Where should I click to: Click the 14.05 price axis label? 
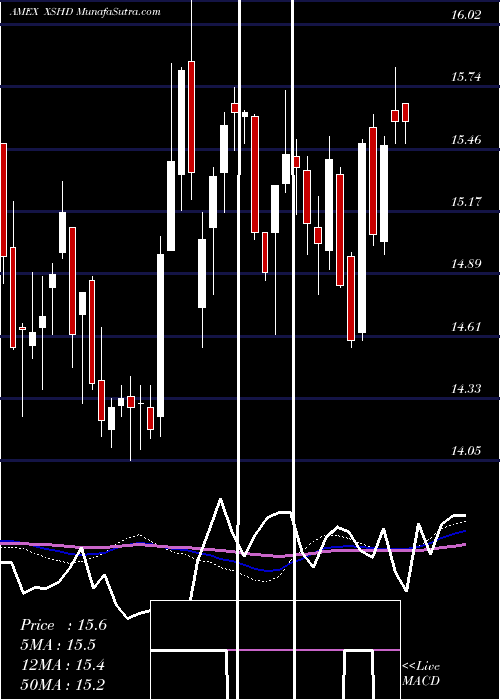click(x=466, y=451)
